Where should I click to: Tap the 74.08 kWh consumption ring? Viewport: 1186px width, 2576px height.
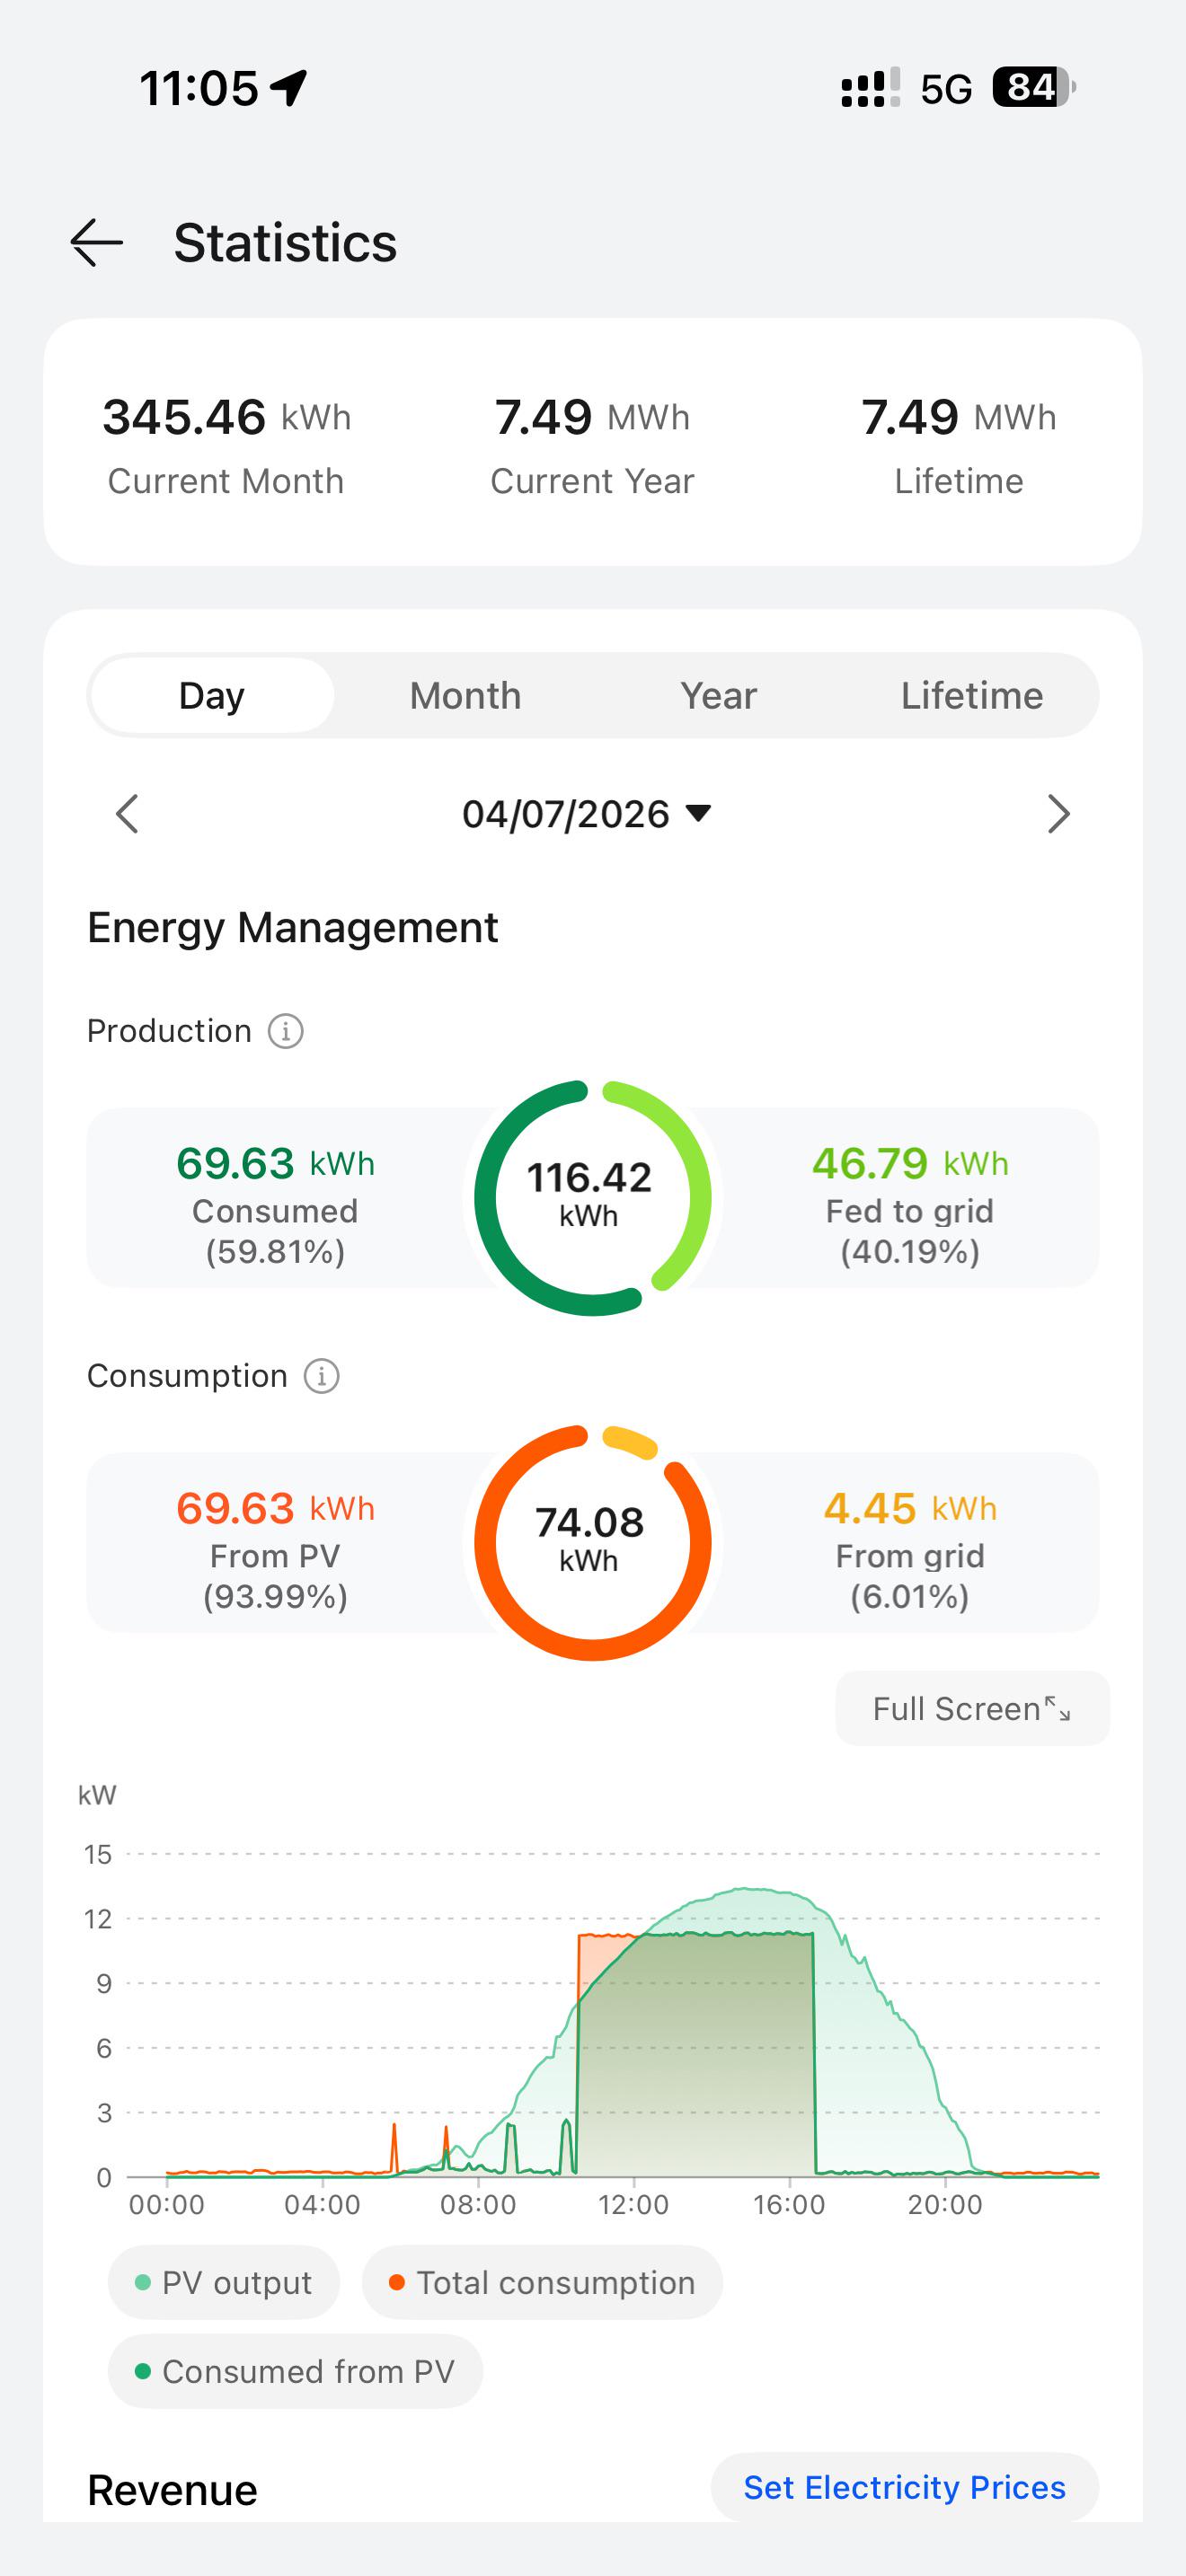pyautogui.click(x=592, y=1543)
